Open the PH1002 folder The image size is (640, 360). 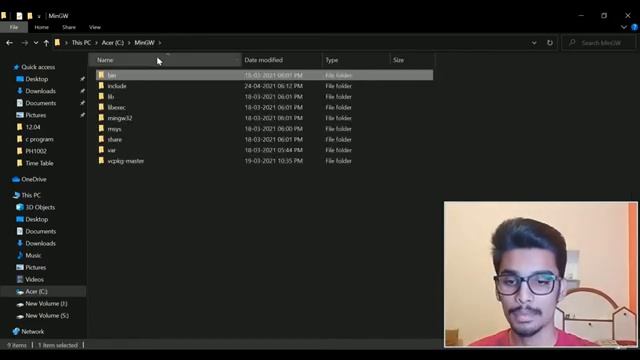pos(36,151)
